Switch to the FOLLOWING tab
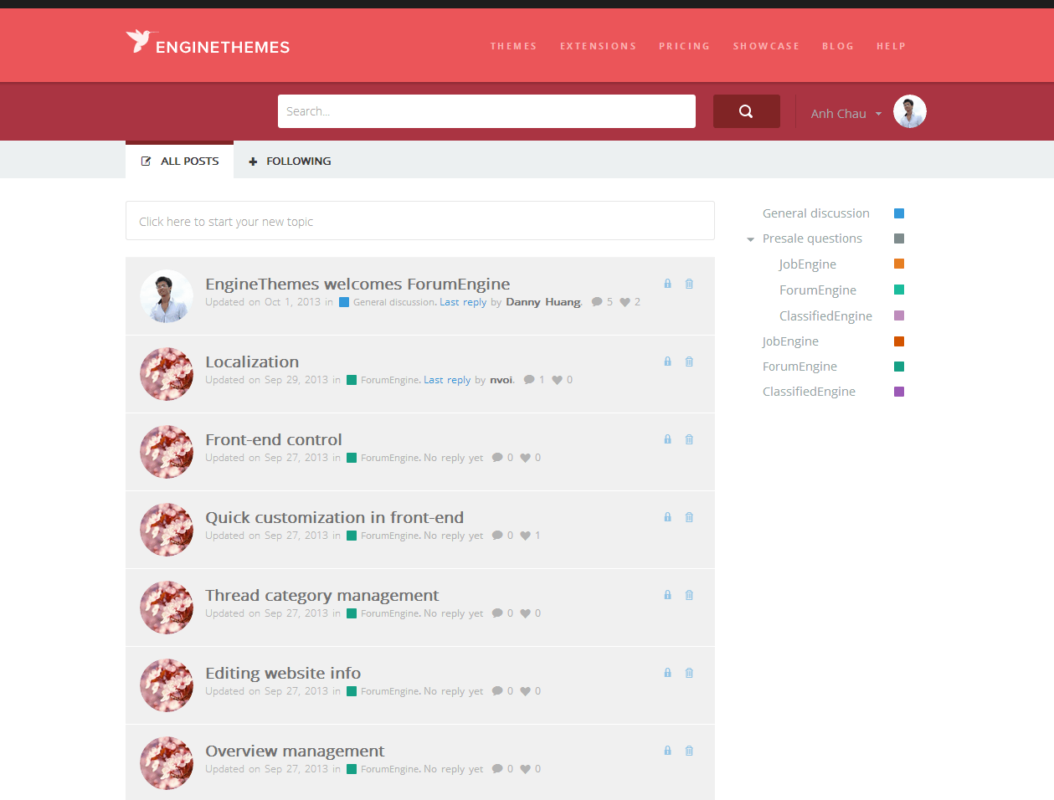The width and height of the screenshot is (1054, 800). pos(296,160)
